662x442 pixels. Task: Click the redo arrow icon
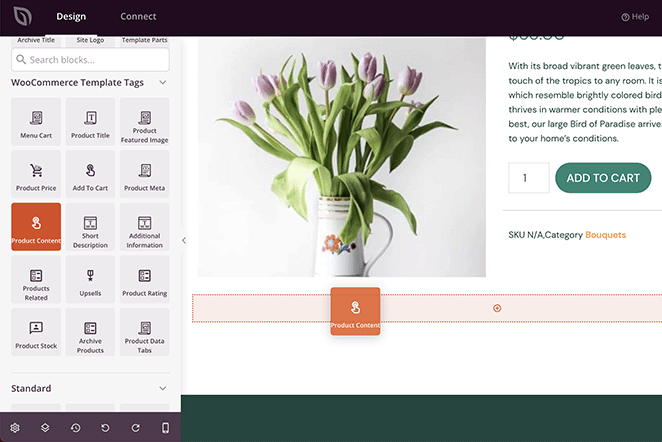tap(136, 428)
